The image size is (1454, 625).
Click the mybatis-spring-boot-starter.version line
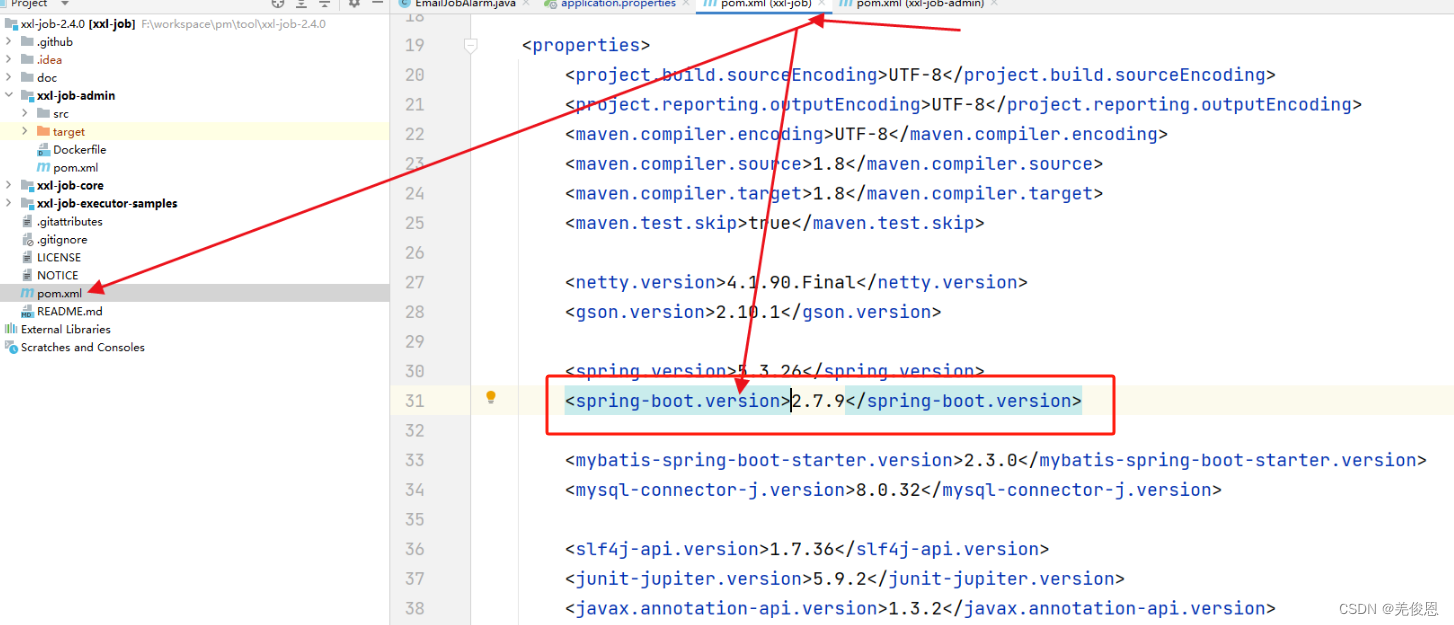click(x=996, y=460)
